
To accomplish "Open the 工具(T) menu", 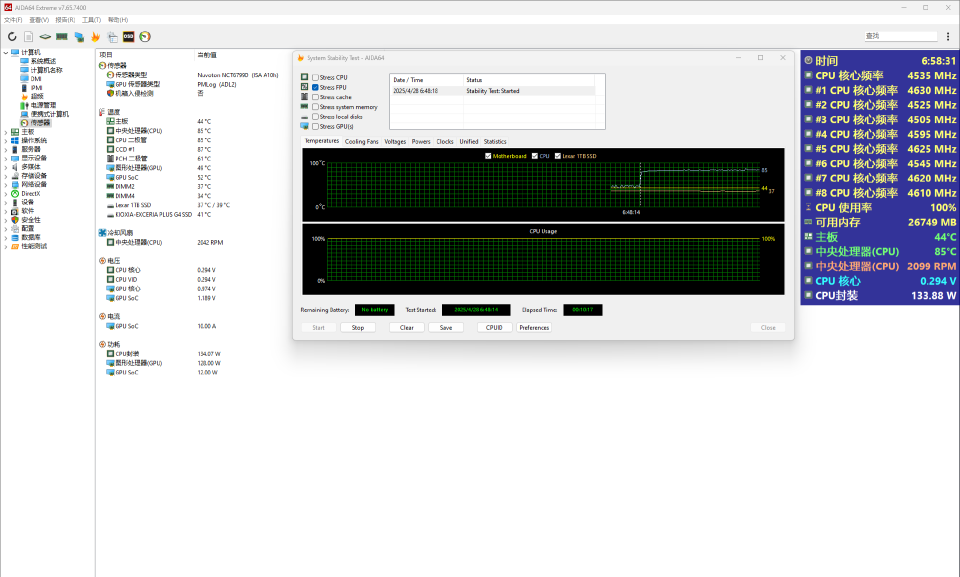I will [90, 19].
